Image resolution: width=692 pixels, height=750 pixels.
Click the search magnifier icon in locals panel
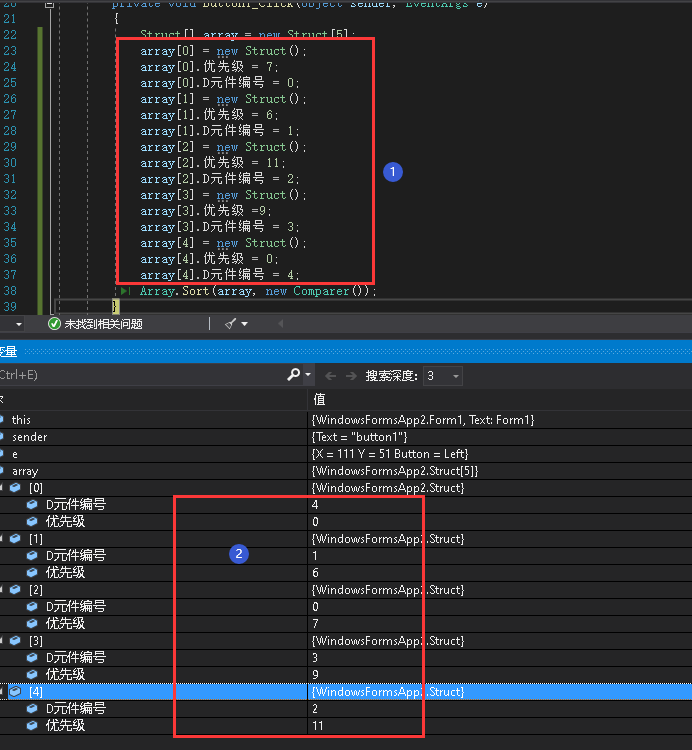click(x=293, y=375)
